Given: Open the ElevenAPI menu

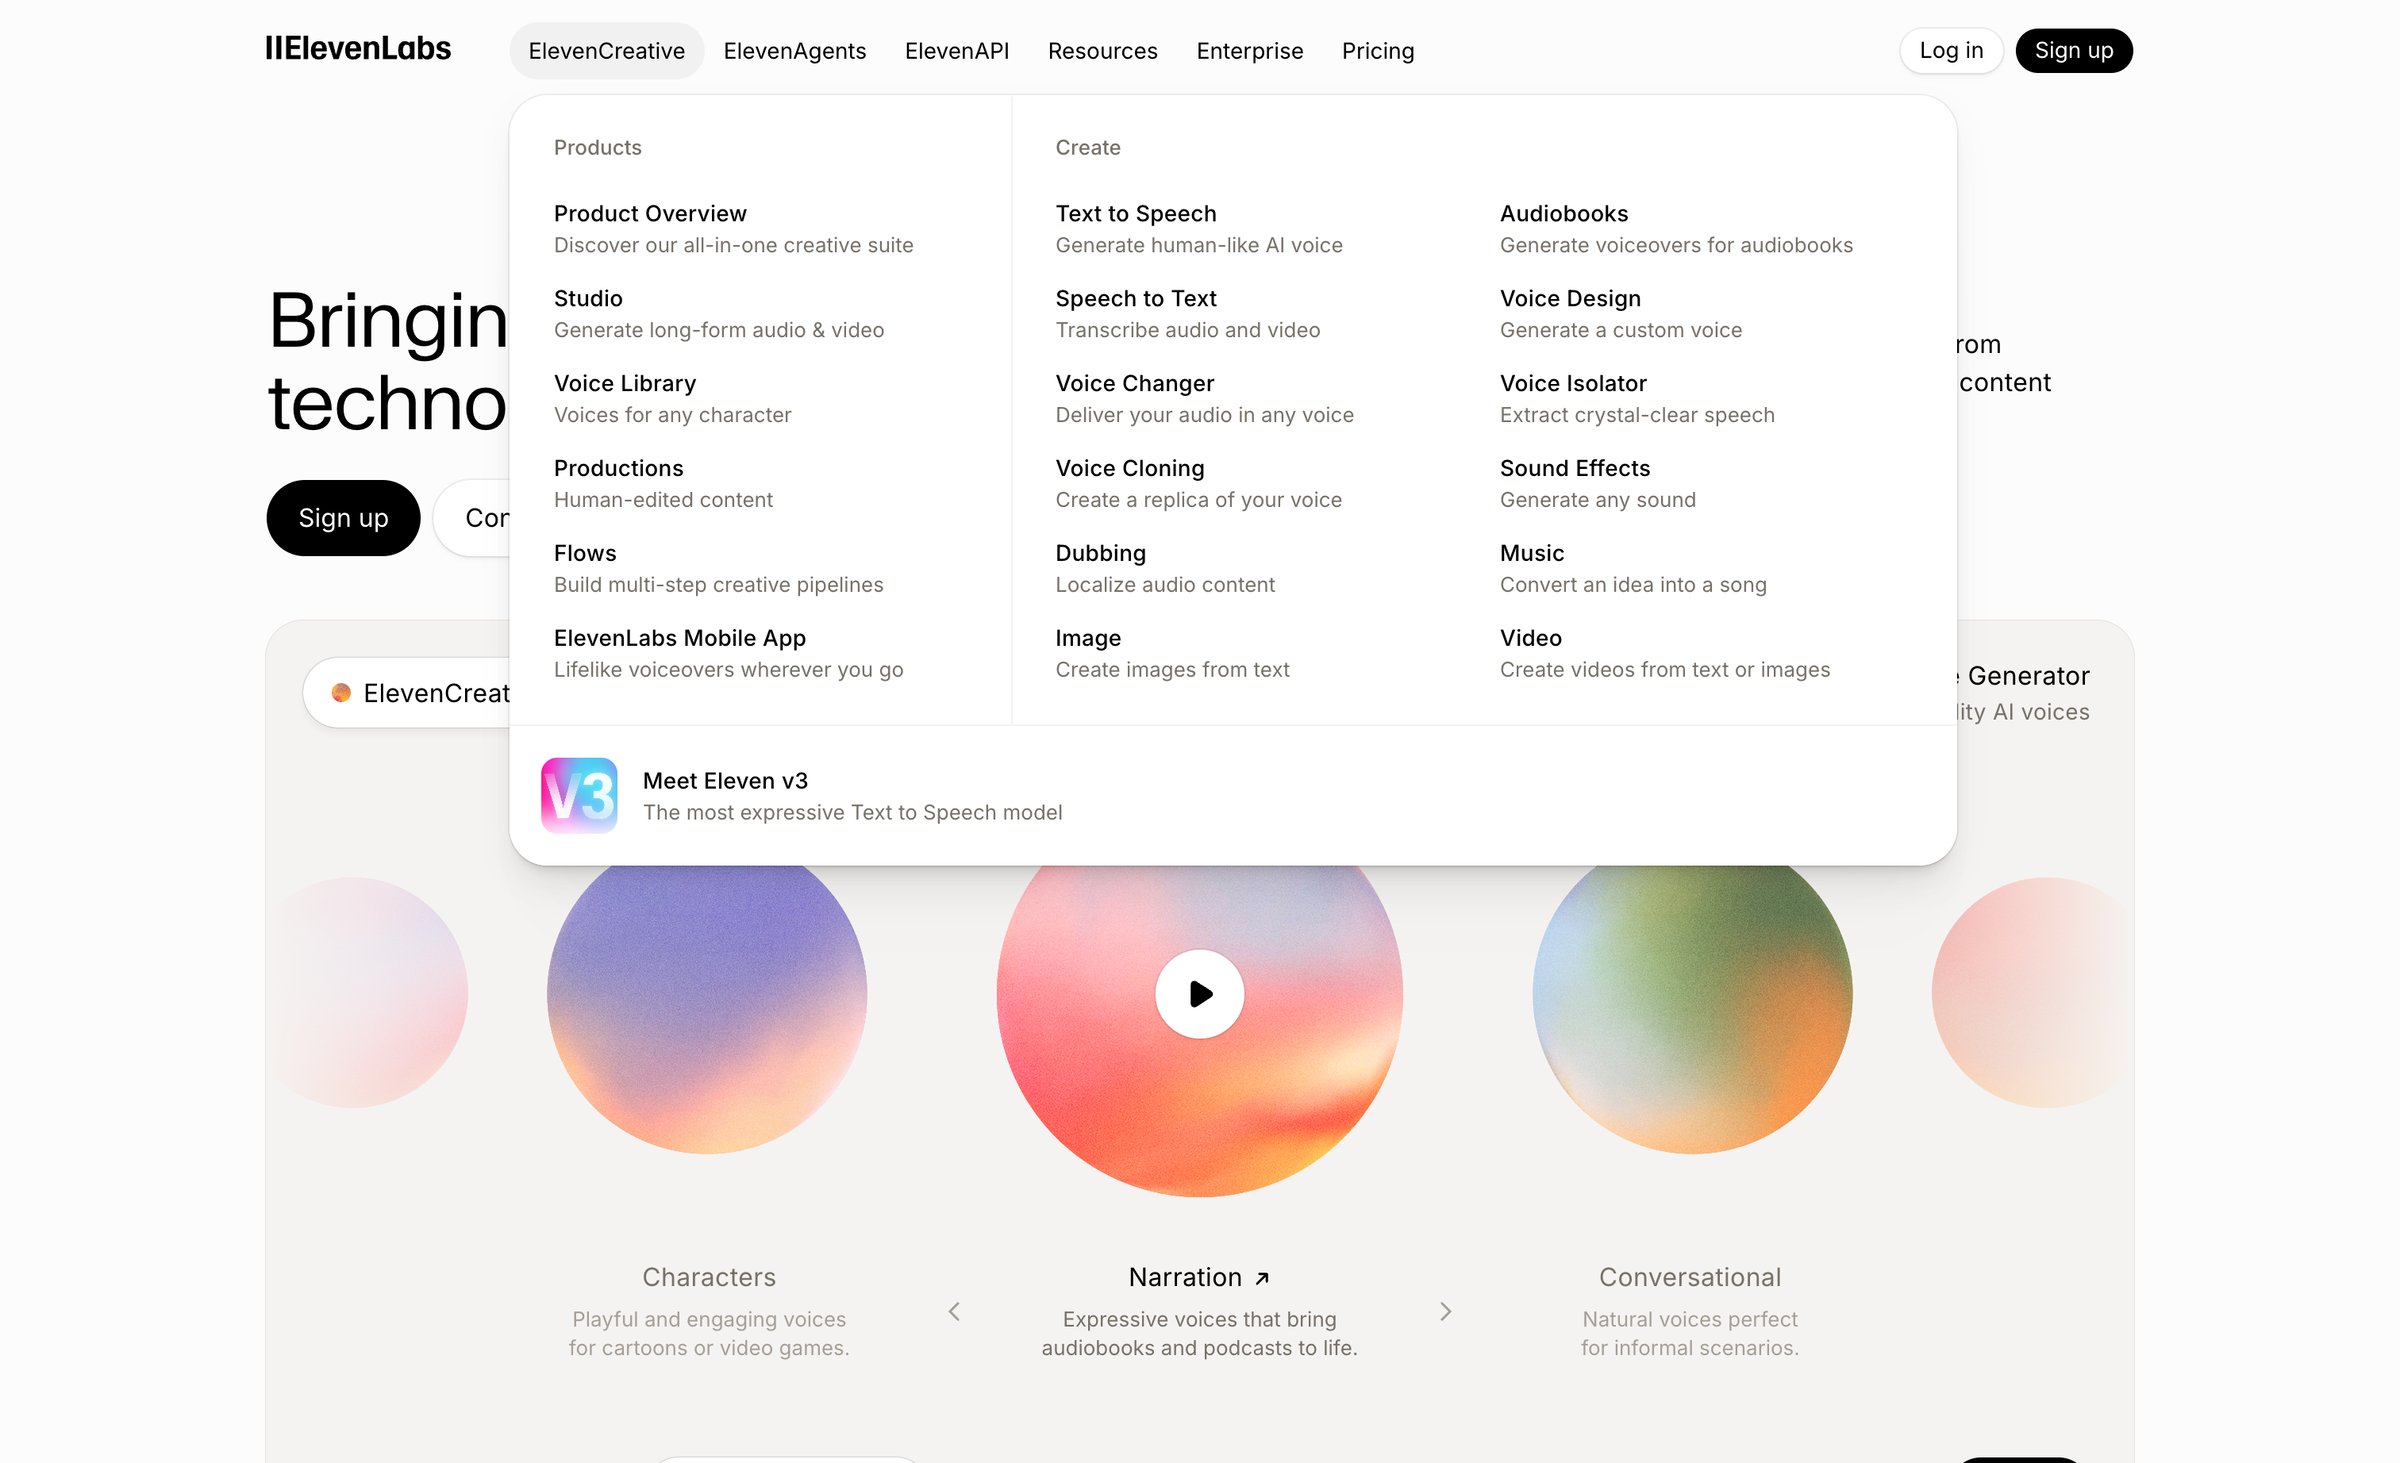Looking at the screenshot, I should point(956,50).
